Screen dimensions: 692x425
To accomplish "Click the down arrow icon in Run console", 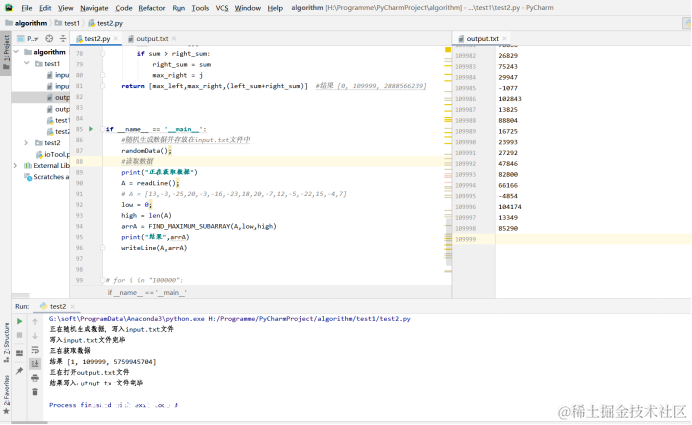I will pyautogui.click(x=35, y=336).
